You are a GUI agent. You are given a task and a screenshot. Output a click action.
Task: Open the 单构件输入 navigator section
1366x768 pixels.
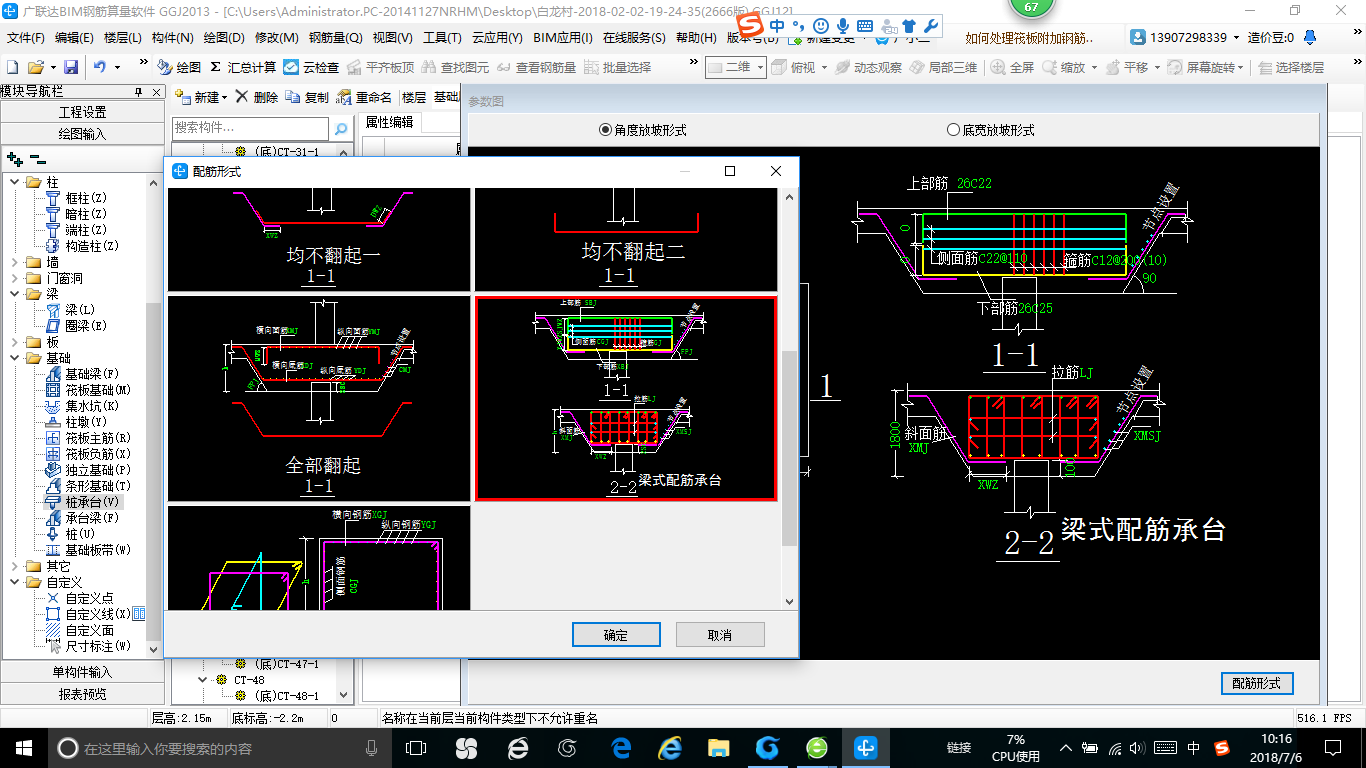[x=82, y=672]
